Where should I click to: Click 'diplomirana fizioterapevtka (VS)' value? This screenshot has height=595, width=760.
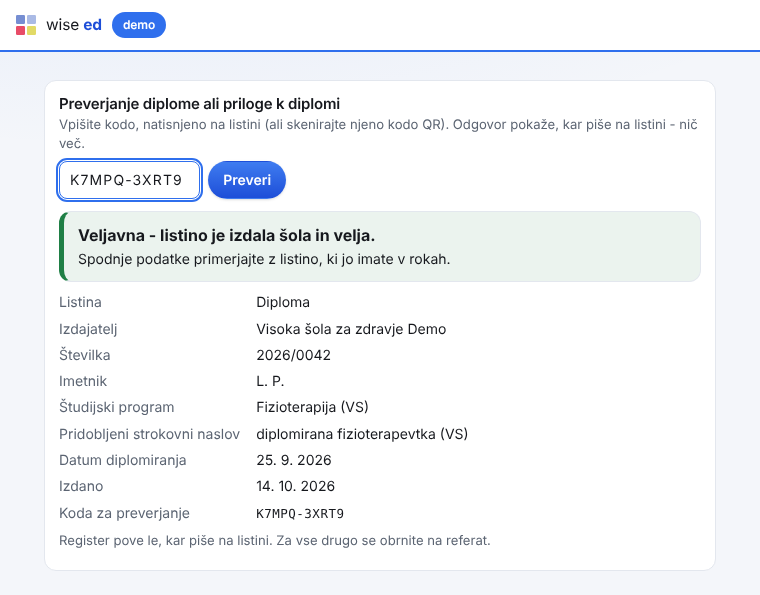pos(362,434)
